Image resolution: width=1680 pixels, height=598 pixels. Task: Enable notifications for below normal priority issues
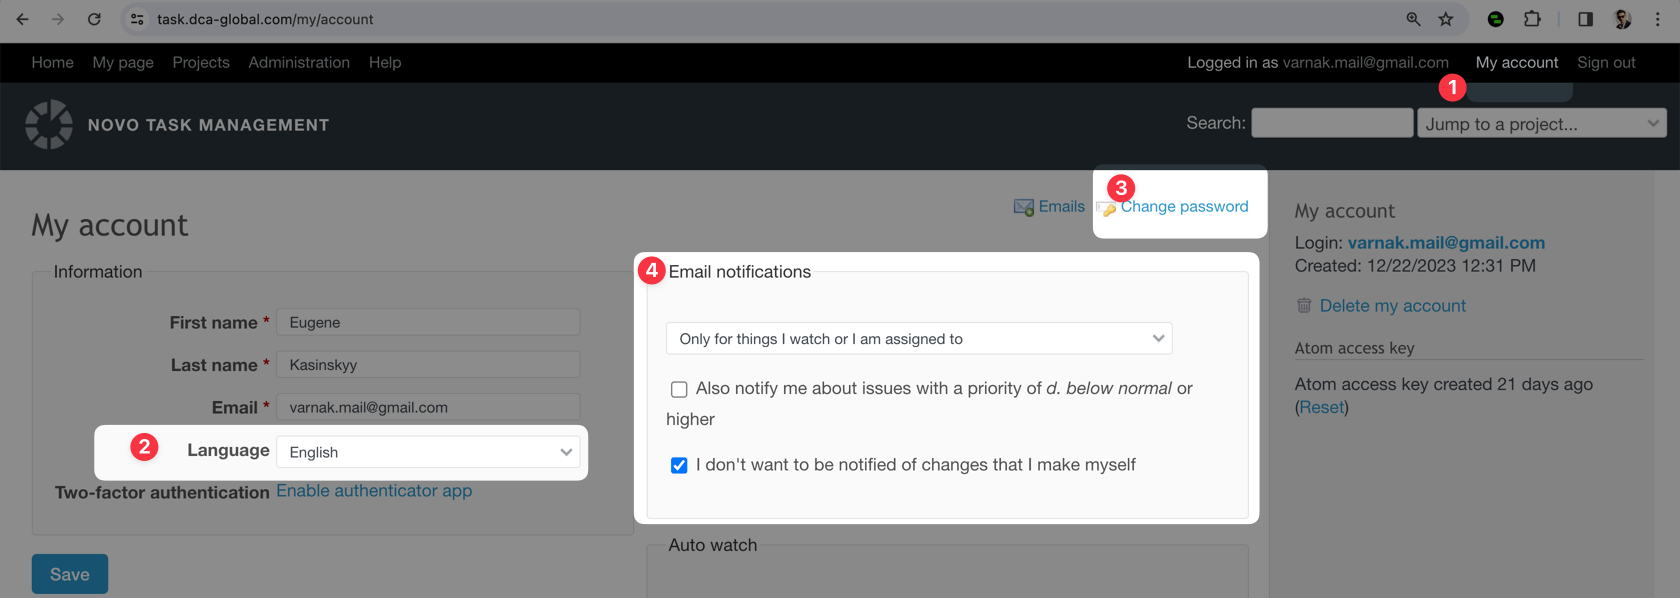(679, 389)
